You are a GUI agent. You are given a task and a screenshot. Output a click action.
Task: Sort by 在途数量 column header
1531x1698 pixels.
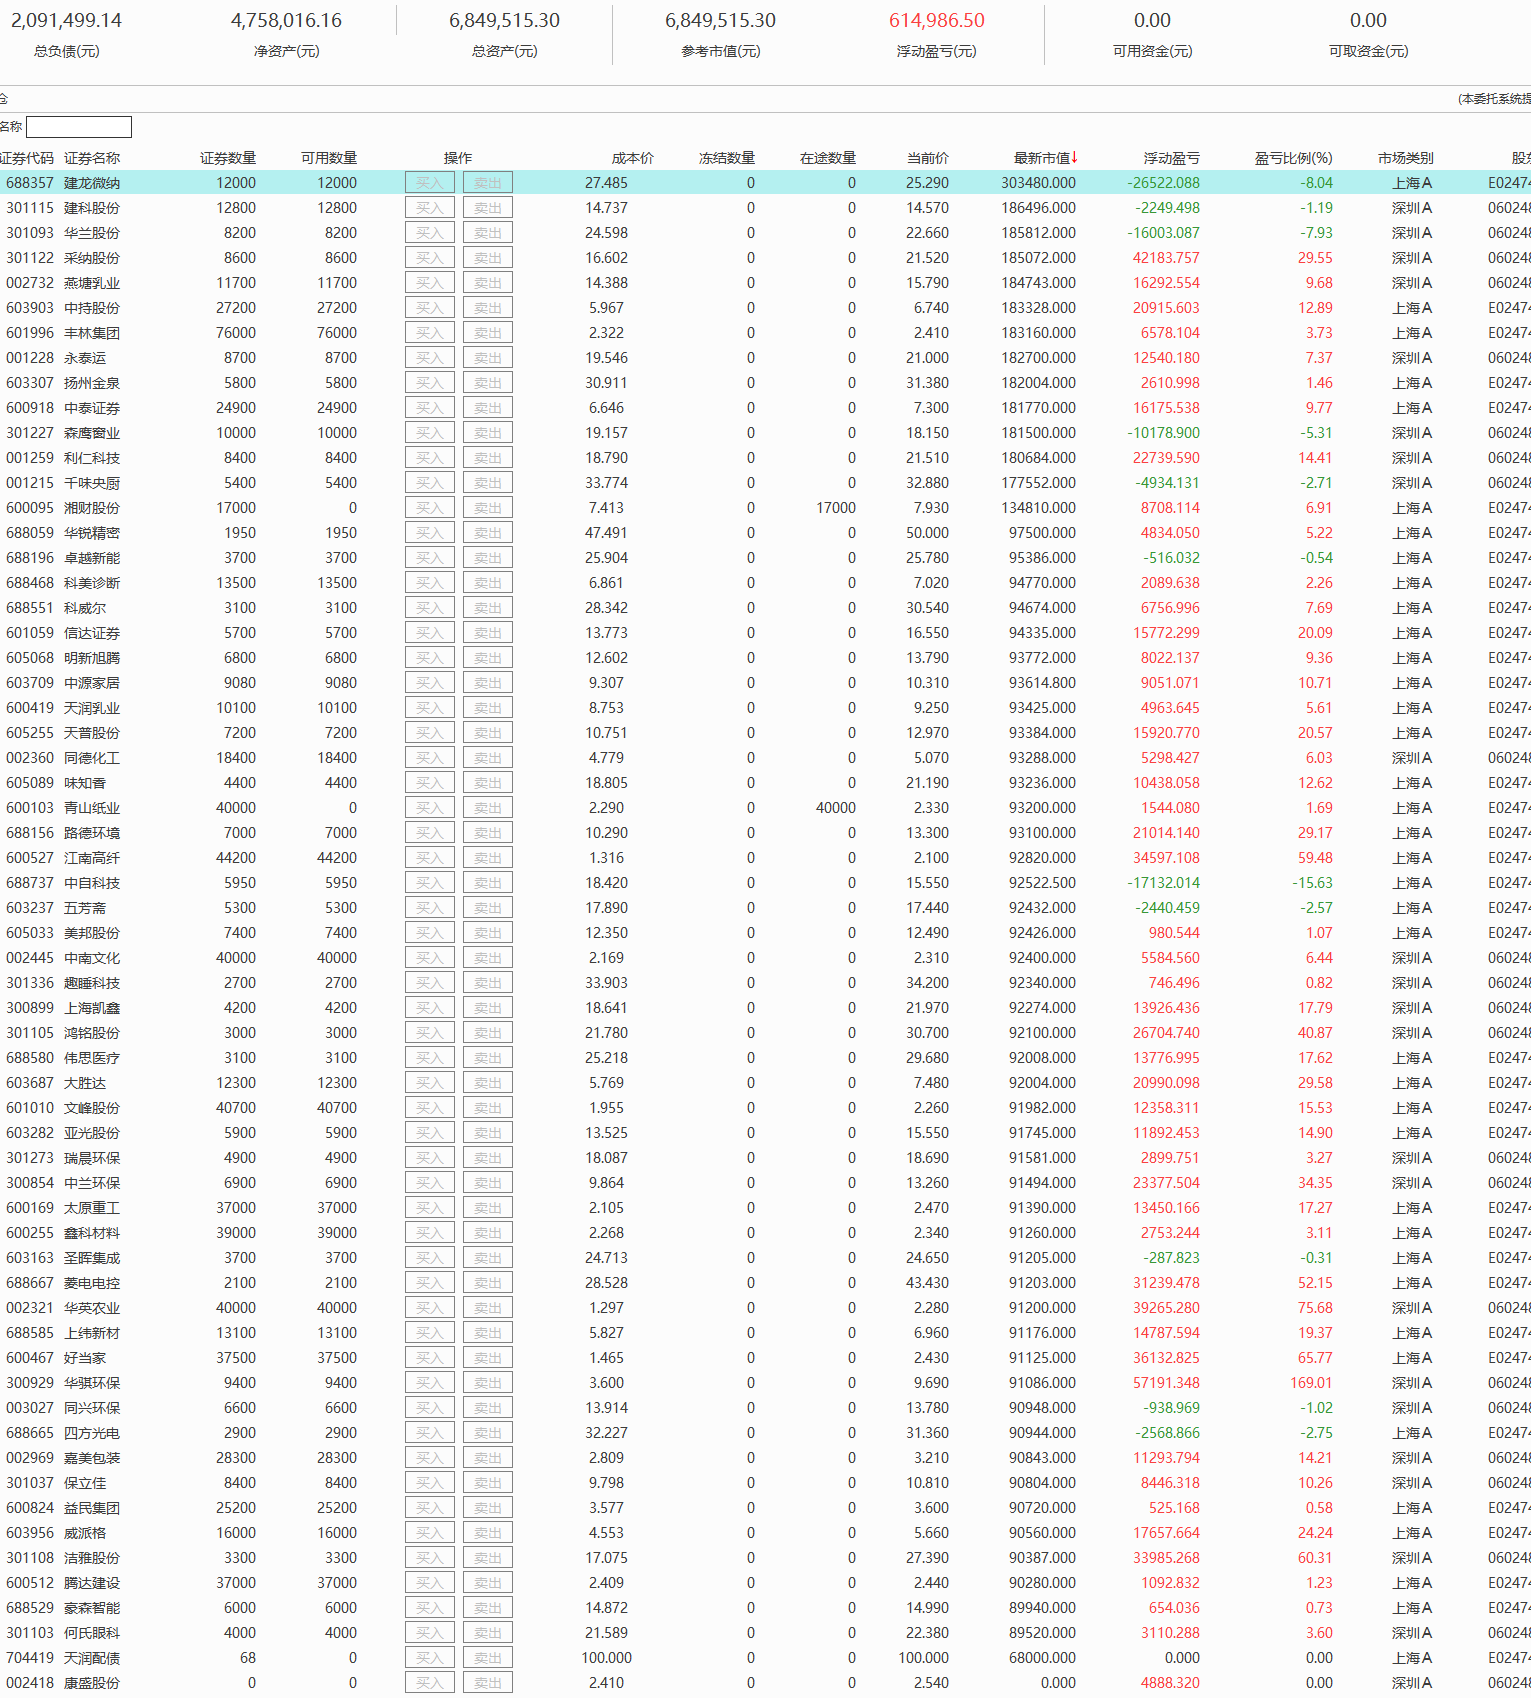(x=828, y=158)
